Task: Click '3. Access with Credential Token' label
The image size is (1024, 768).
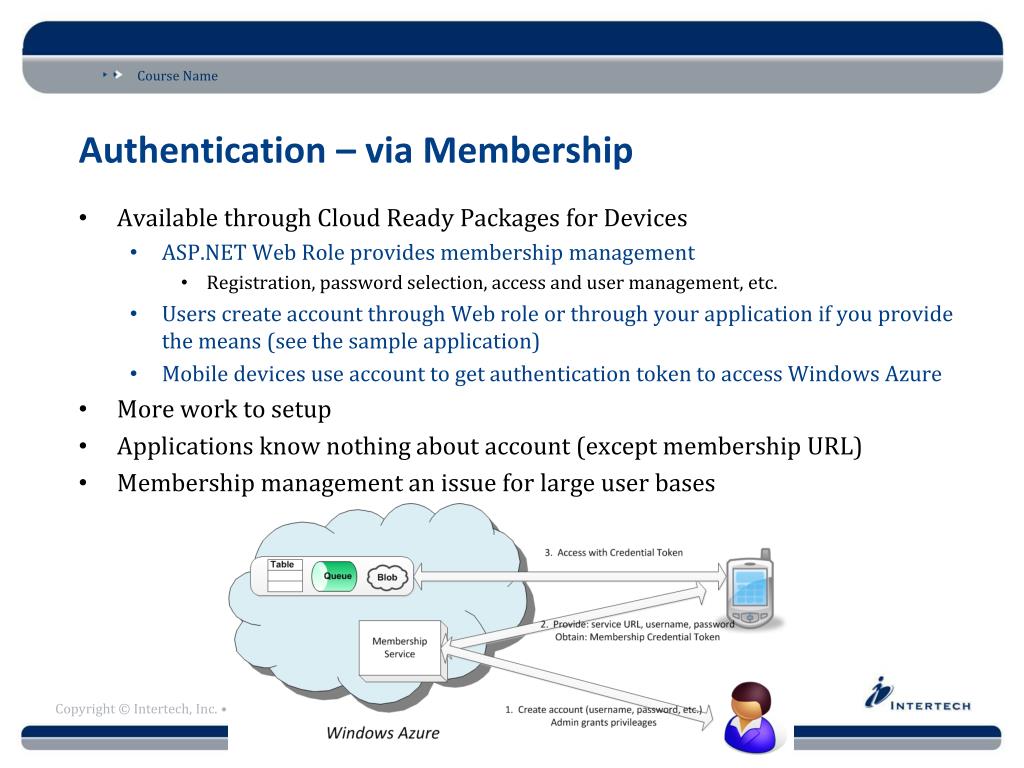Action: pos(614,552)
